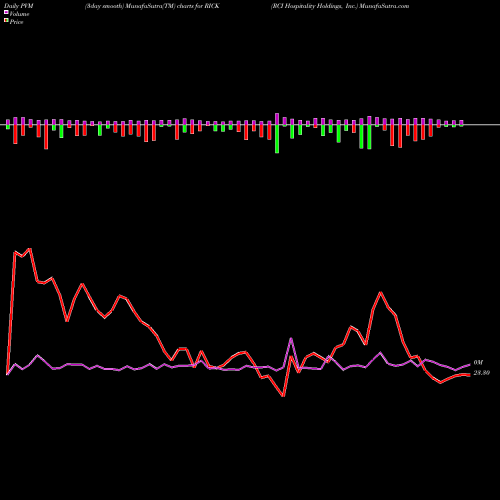500x500 pixels.
Task: Click the Volume legend color swatch
Action: (6, 13)
